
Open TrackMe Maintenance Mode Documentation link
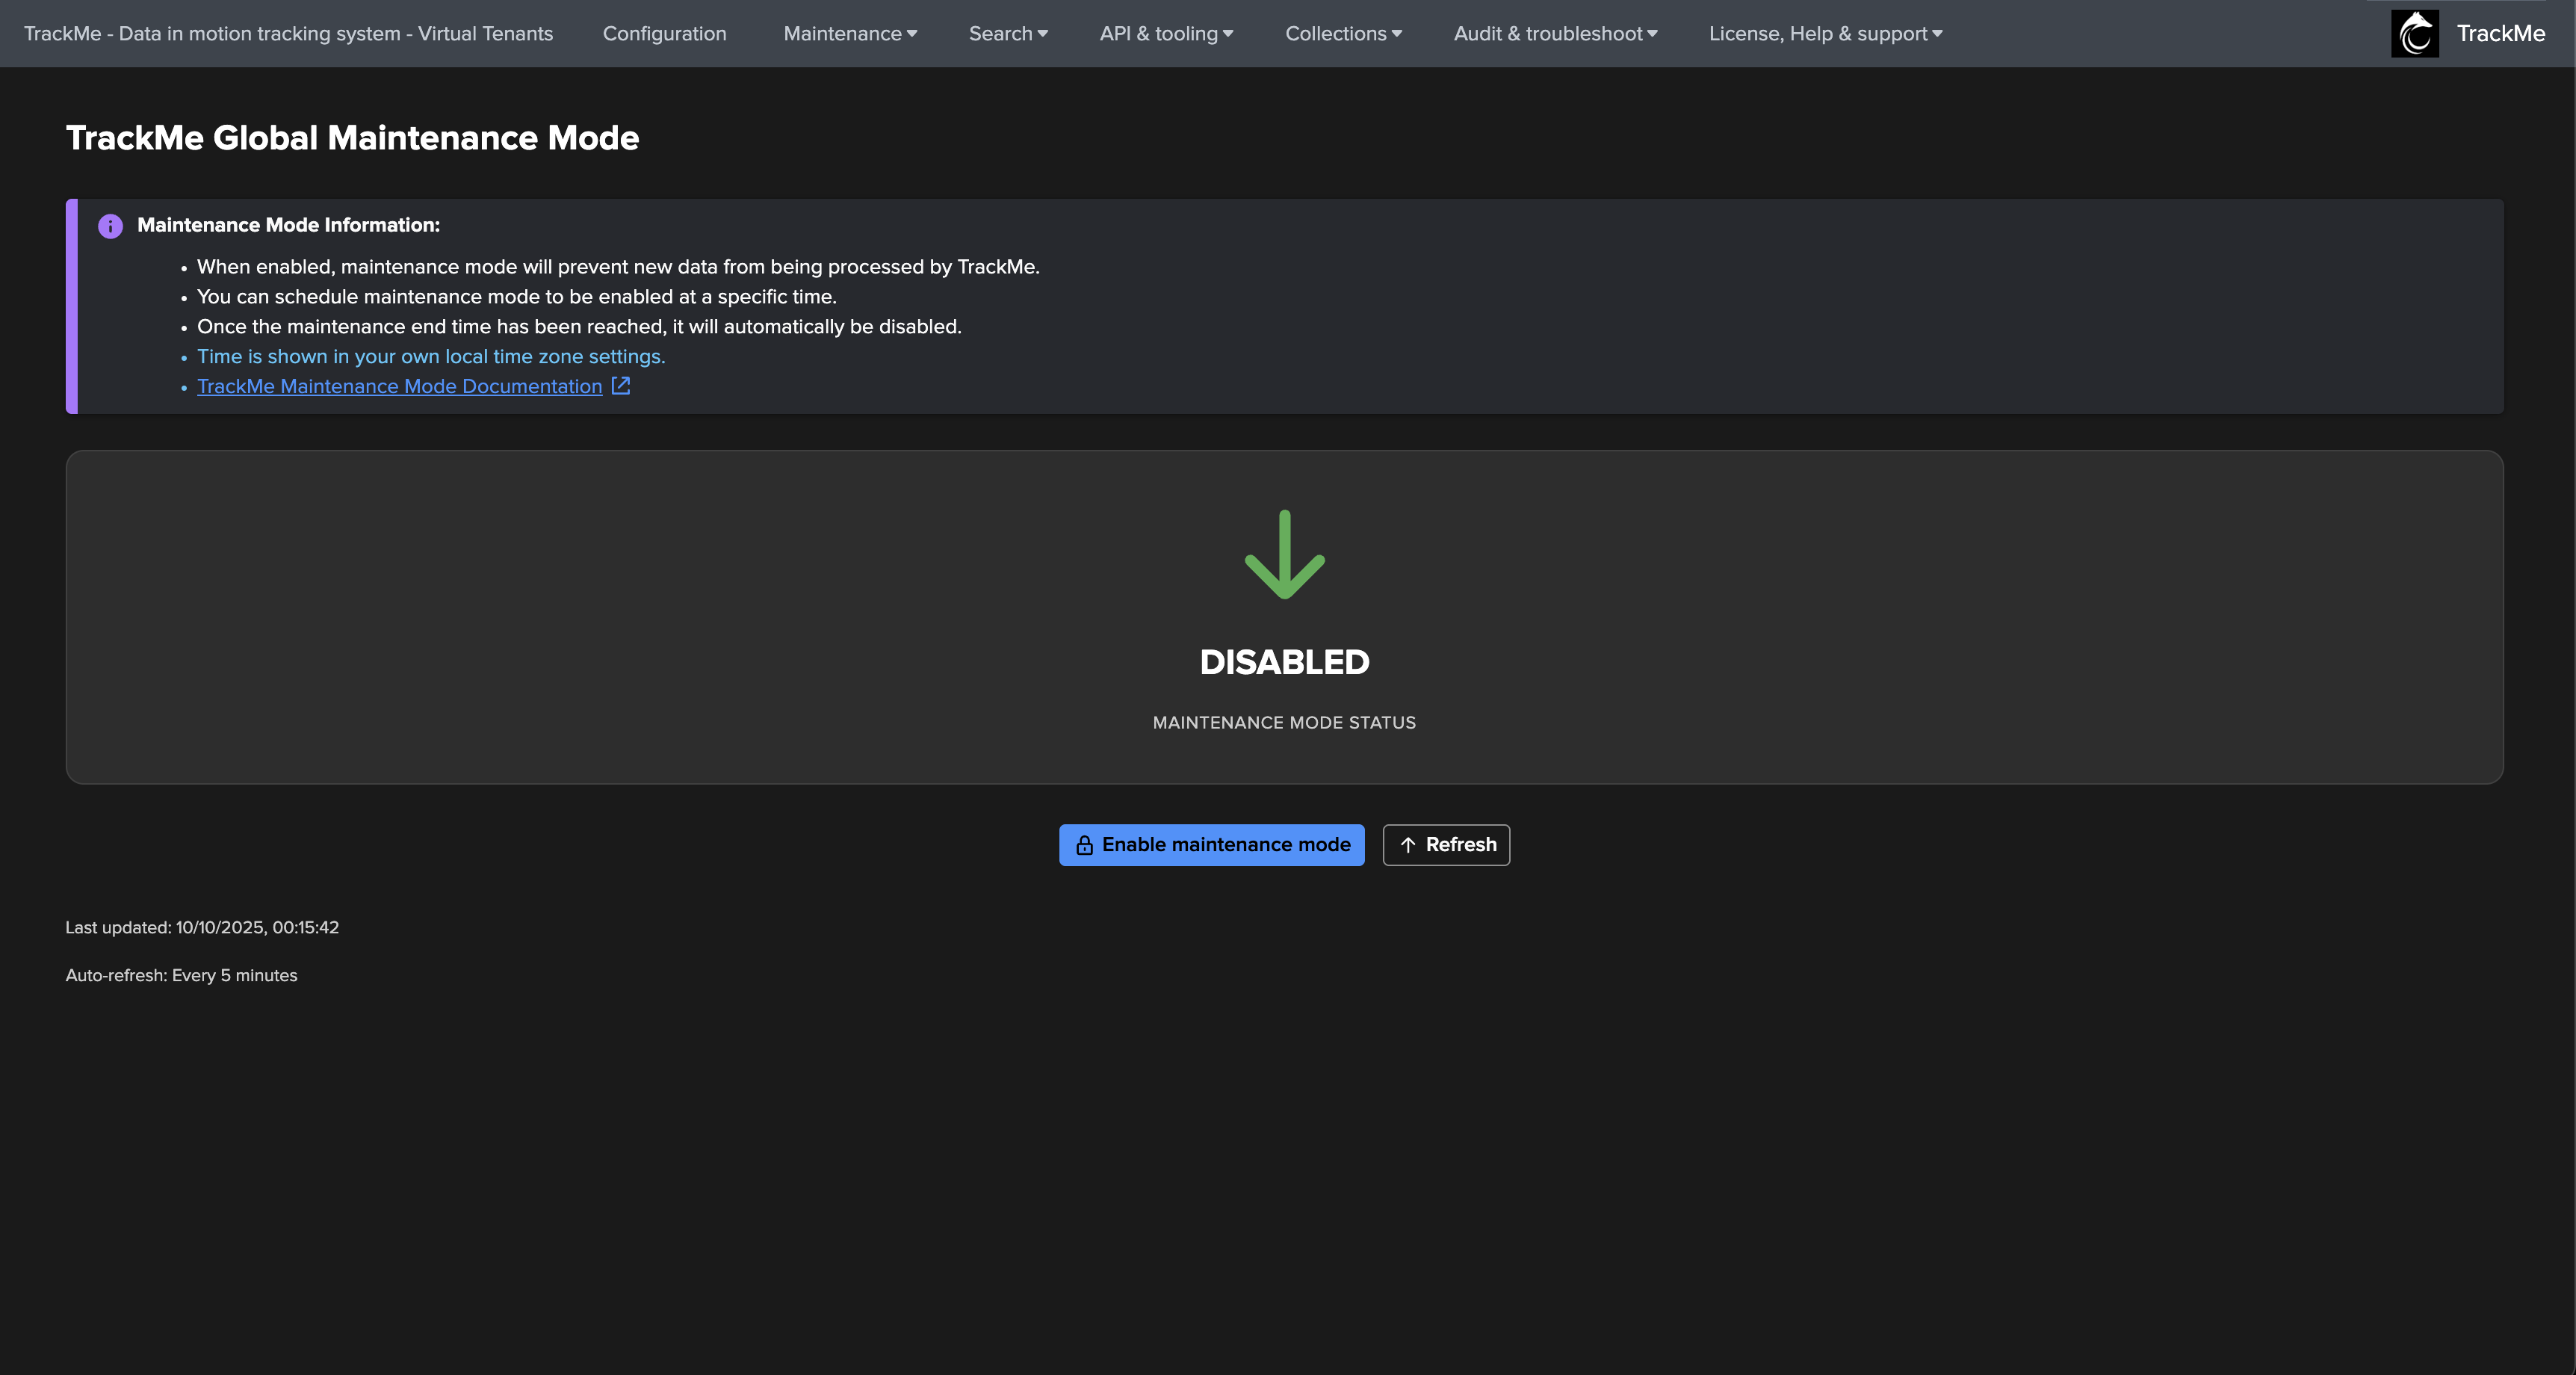(399, 386)
